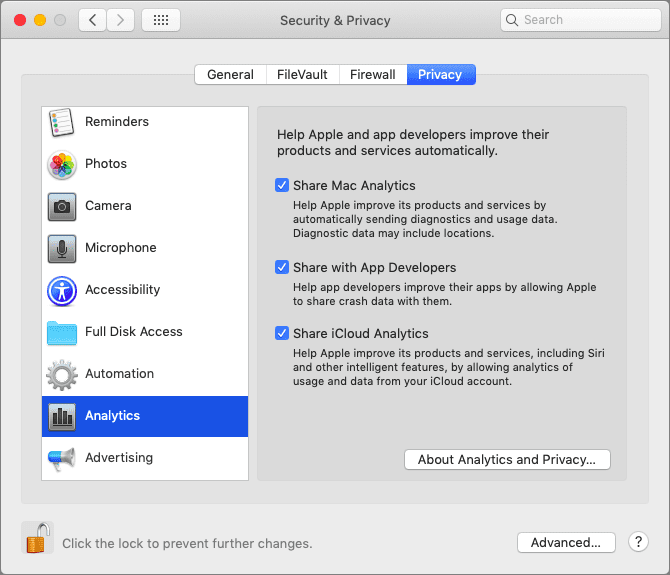Image resolution: width=670 pixels, height=575 pixels.
Task: Select the Automation gear icon
Action: tap(62, 375)
